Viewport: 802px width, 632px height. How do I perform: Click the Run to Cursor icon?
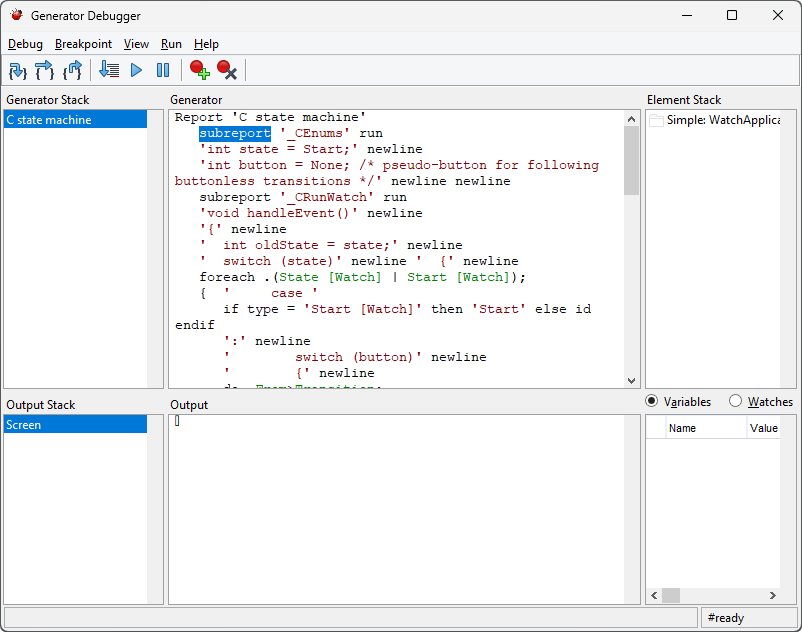pos(109,70)
